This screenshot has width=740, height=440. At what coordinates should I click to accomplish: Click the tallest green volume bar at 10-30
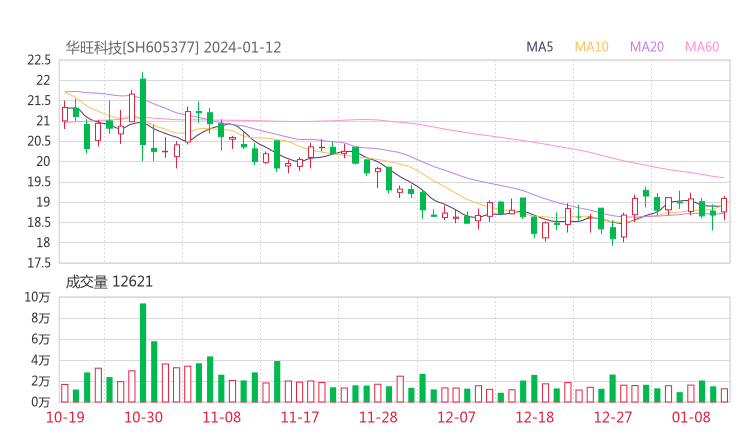click(143, 353)
